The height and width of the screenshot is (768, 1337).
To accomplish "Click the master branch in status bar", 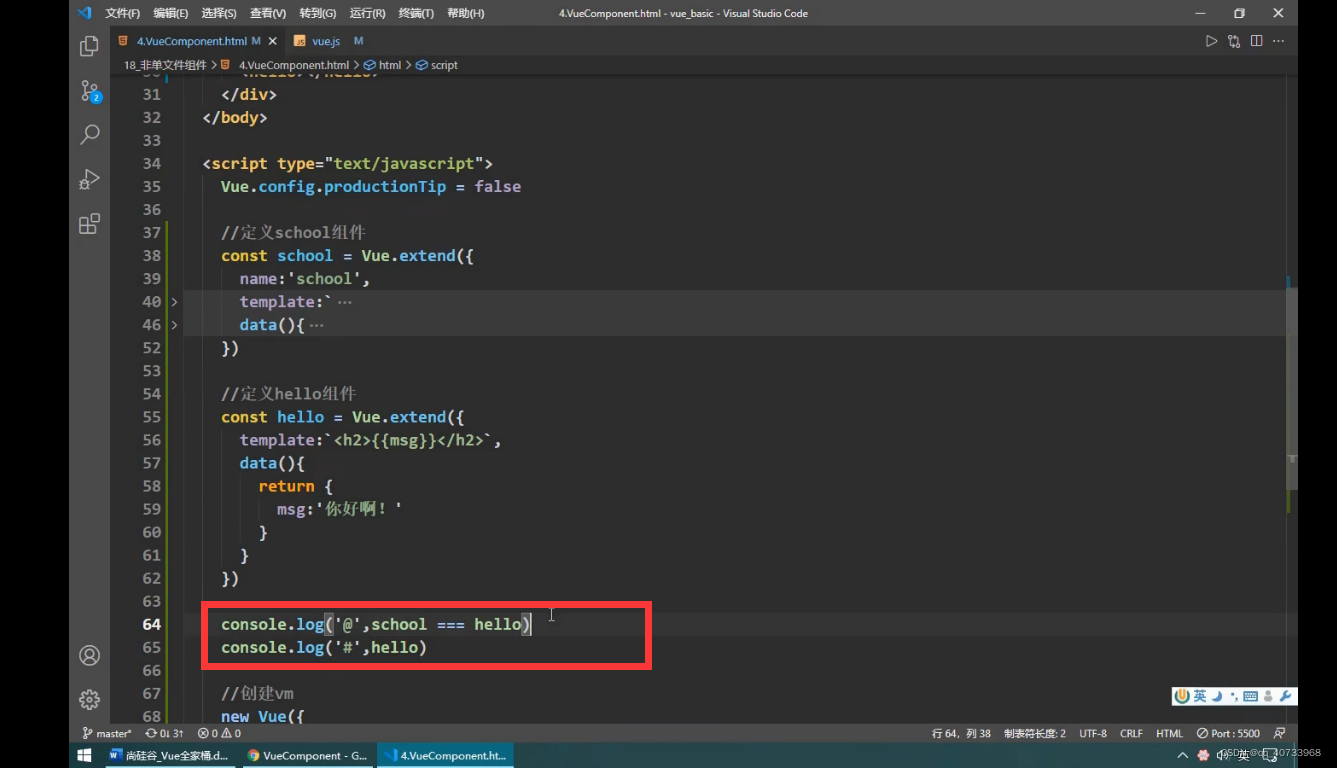I will 107,733.
